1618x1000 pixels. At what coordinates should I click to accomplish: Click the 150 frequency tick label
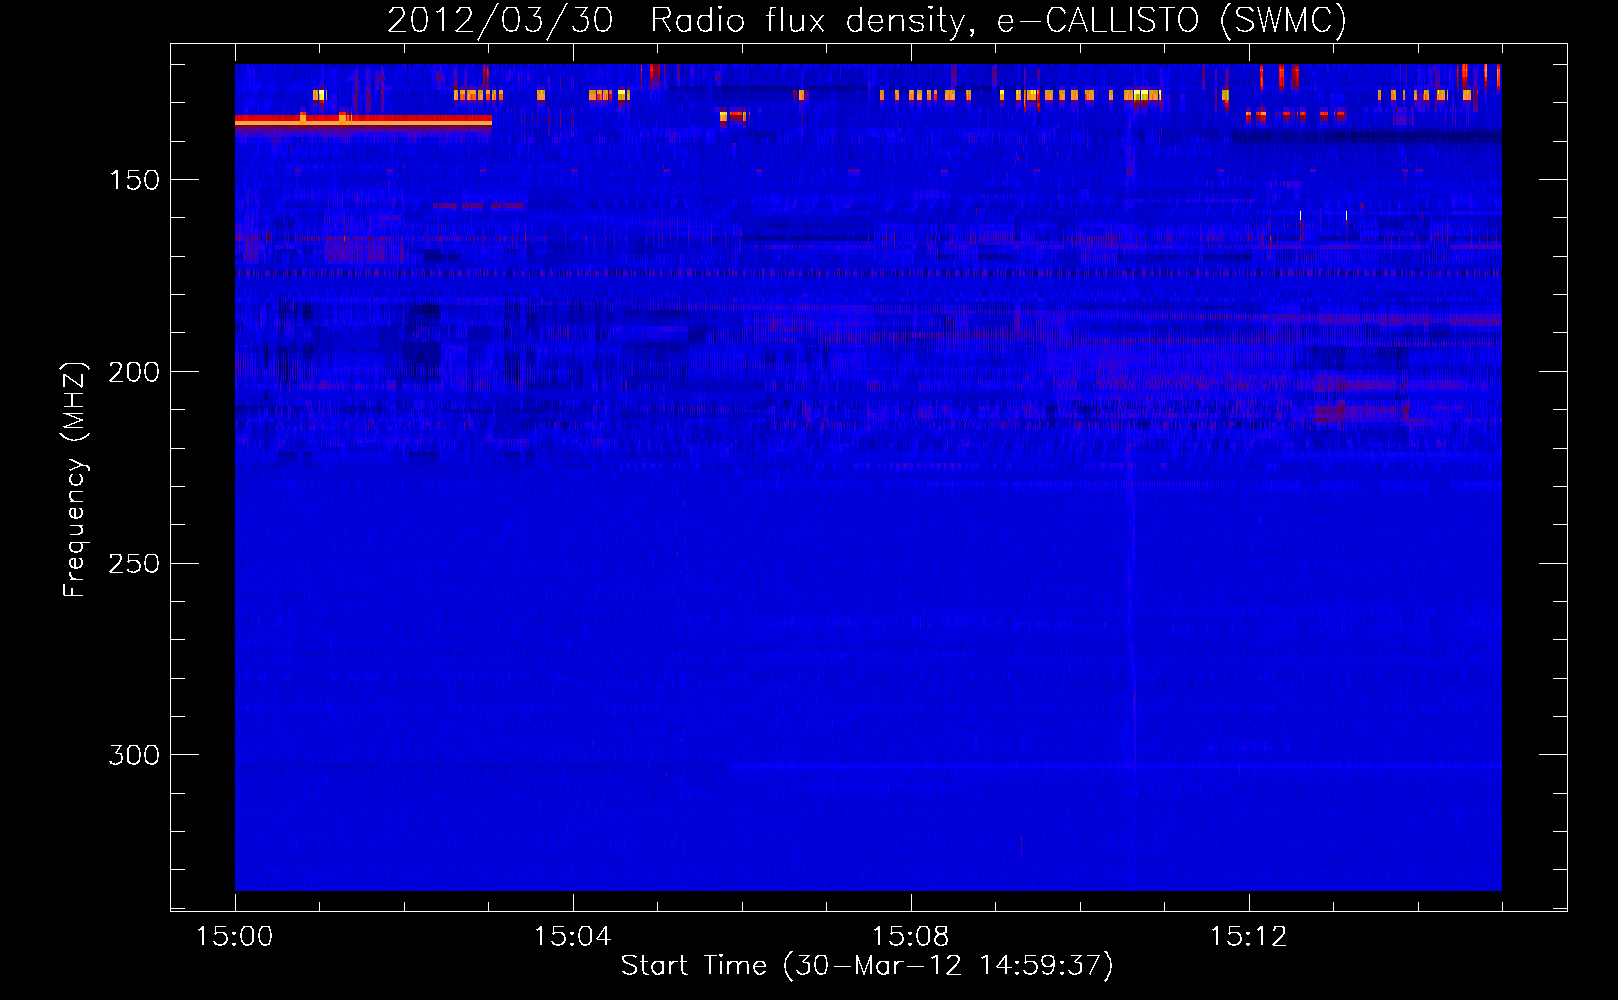(x=134, y=180)
